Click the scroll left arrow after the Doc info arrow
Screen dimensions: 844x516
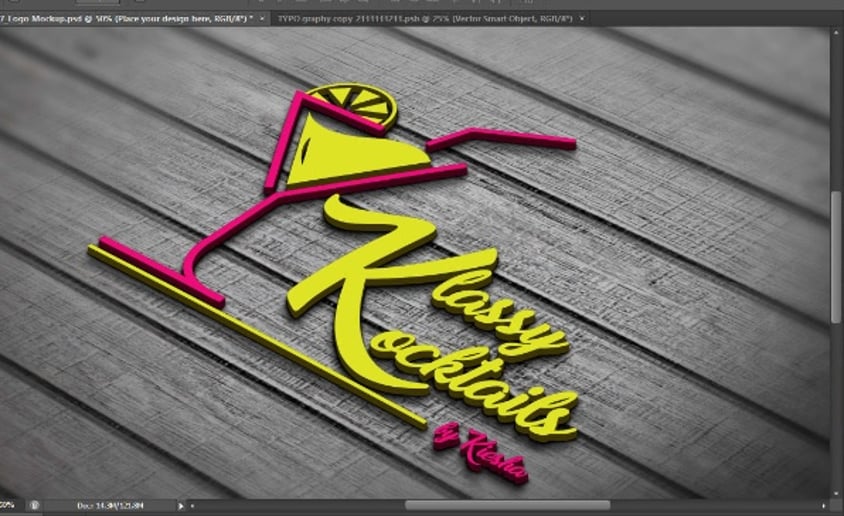193,506
